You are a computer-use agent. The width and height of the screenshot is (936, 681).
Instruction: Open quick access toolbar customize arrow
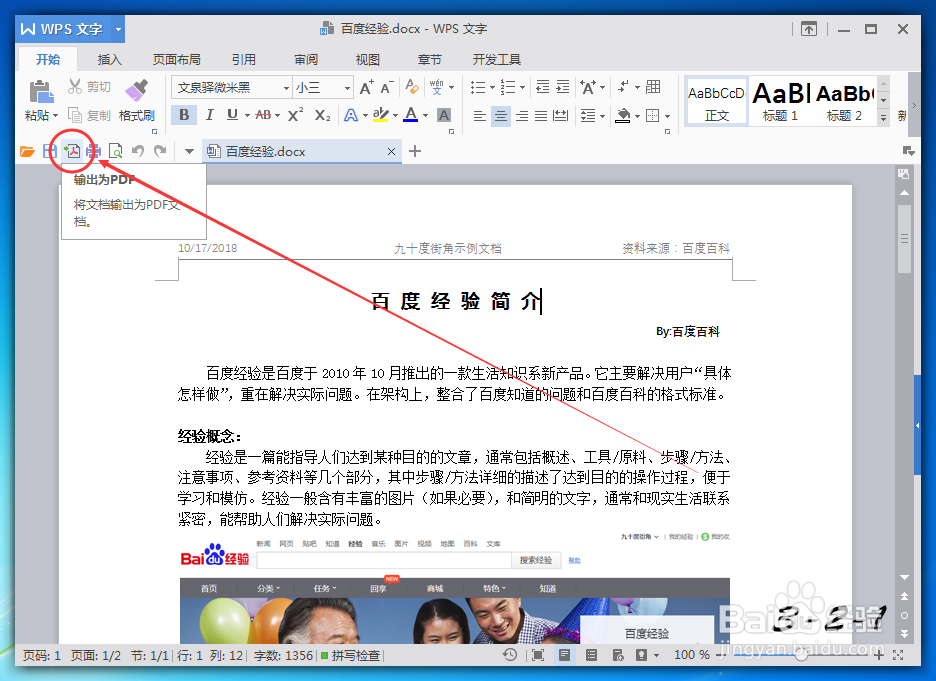(x=189, y=152)
